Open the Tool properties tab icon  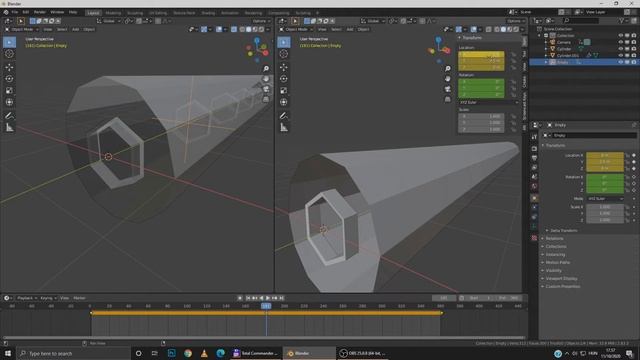click(534, 137)
